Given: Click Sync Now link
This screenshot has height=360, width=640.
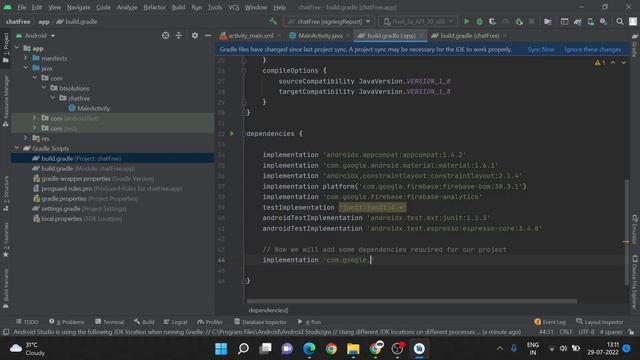Looking at the screenshot, I should click(540, 49).
